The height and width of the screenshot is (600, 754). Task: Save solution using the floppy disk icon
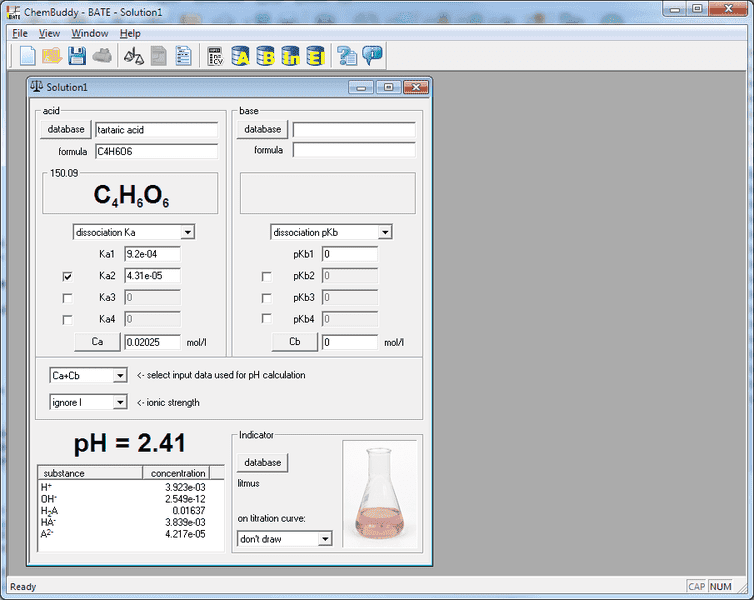click(x=77, y=56)
